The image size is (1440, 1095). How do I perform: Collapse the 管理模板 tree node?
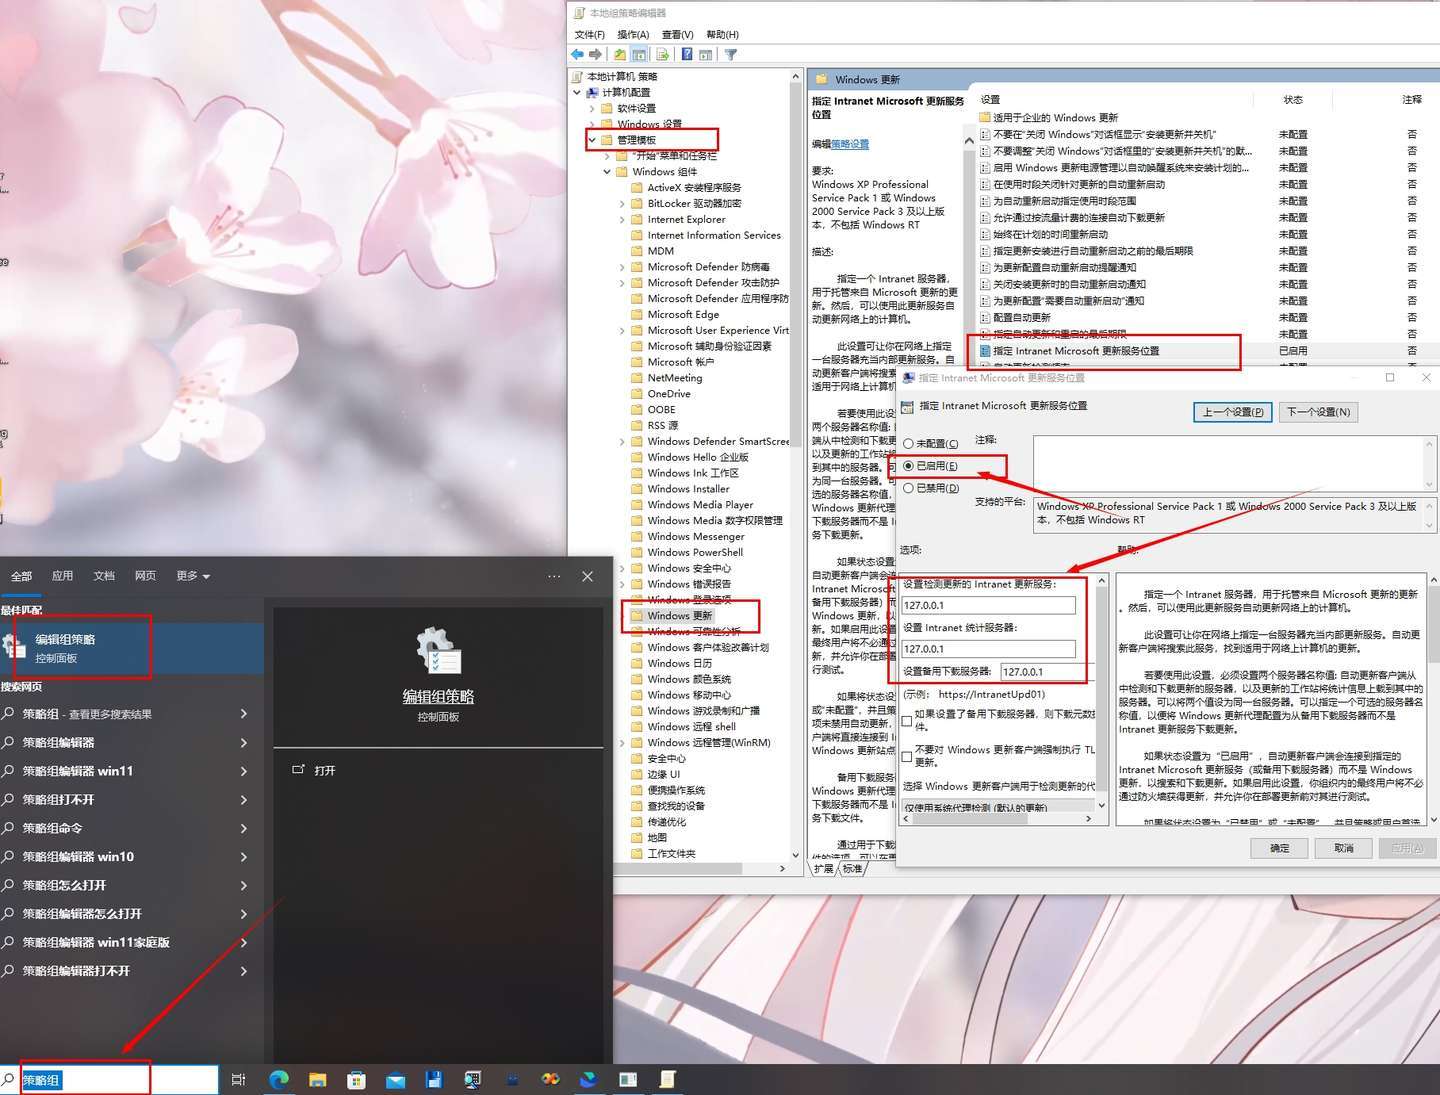coord(592,140)
